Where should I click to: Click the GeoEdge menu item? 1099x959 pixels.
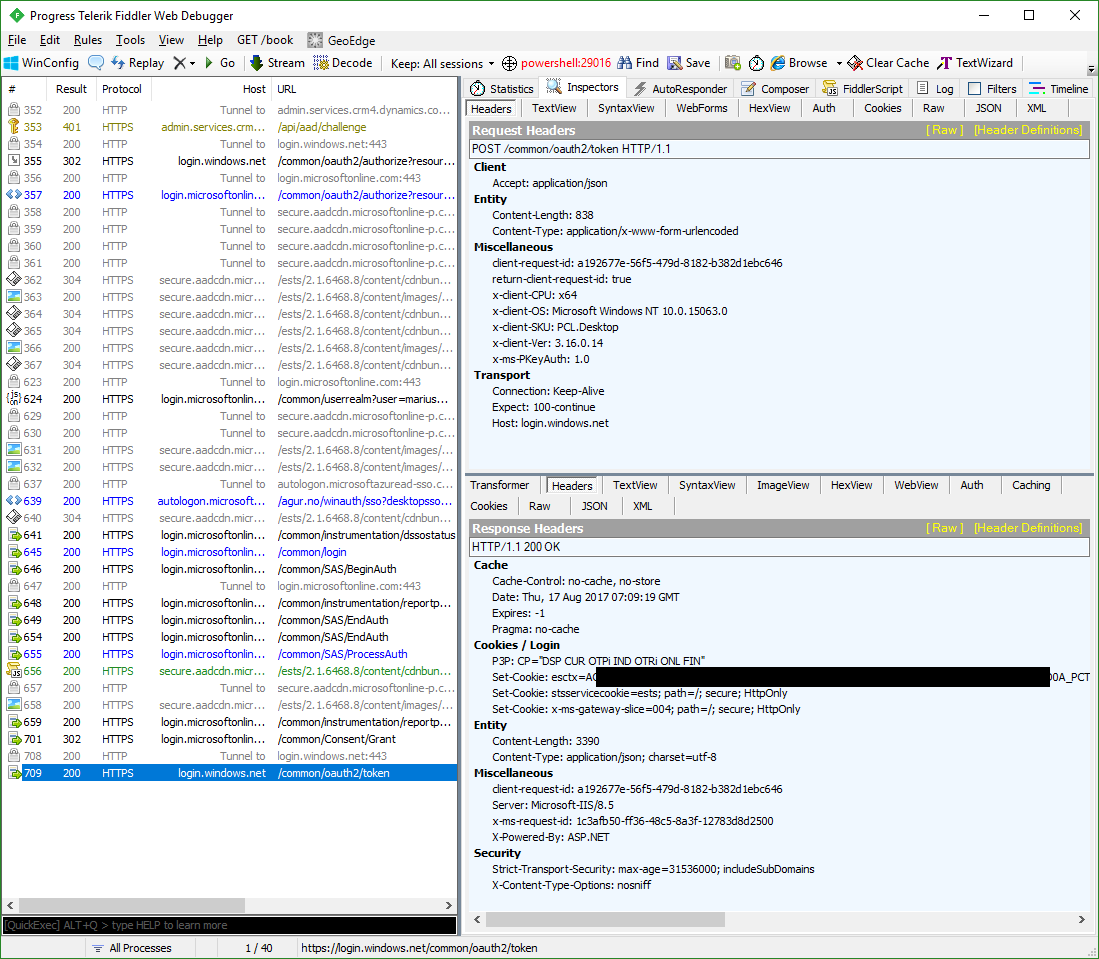[341, 41]
